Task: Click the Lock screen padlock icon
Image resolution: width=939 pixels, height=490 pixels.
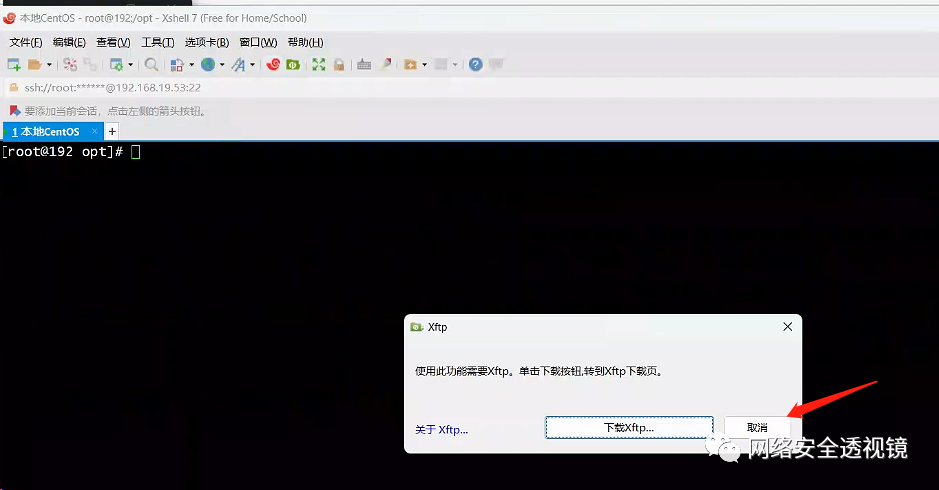Action: click(x=339, y=64)
